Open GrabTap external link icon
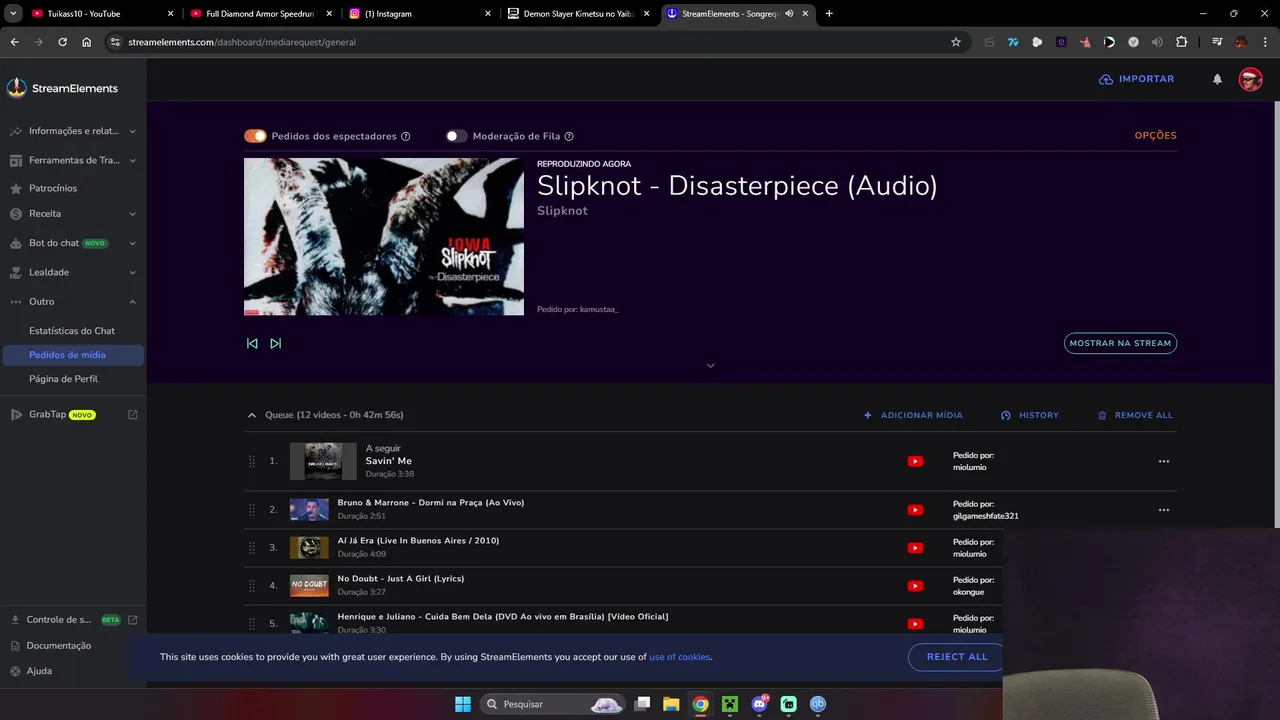Viewport: 1280px width, 720px height. point(133,414)
